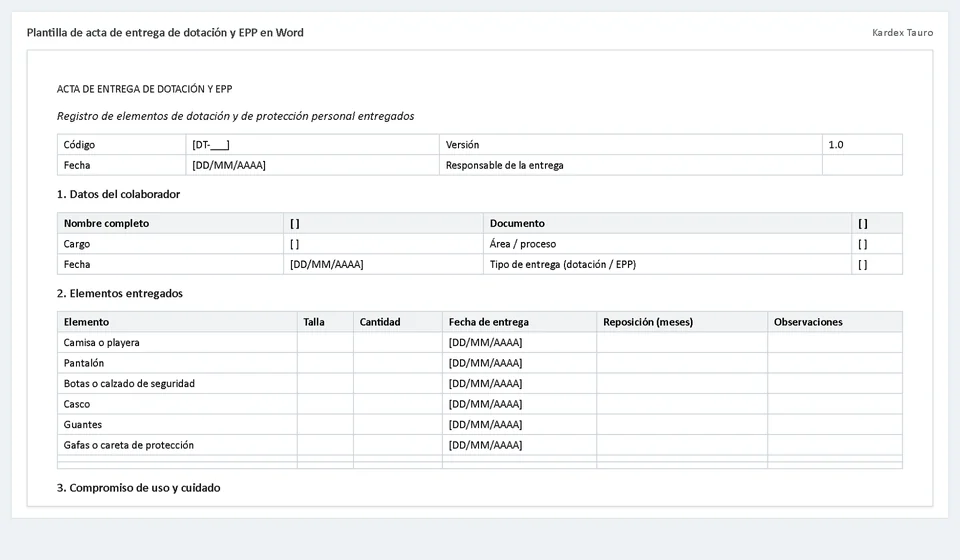Select the 'Talla' column header
The height and width of the screenshot is (560, 960).
[325, 322]
